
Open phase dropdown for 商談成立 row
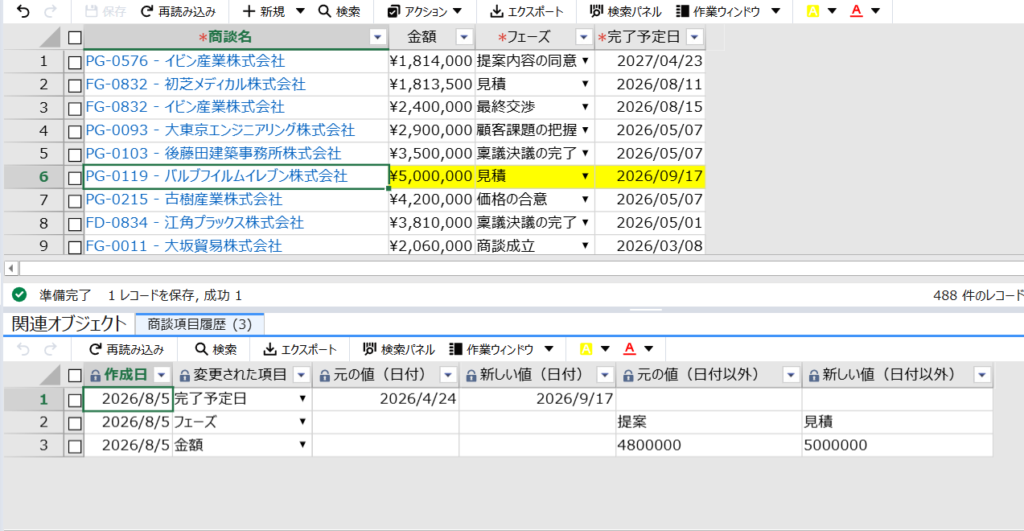click(x=586, y=246)
